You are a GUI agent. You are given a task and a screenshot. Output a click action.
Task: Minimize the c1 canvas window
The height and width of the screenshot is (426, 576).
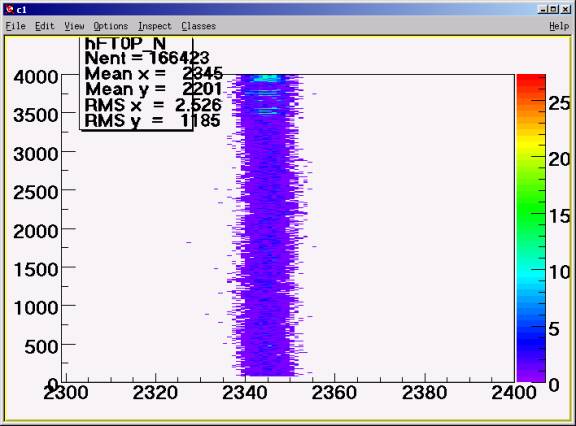(543, 9)
